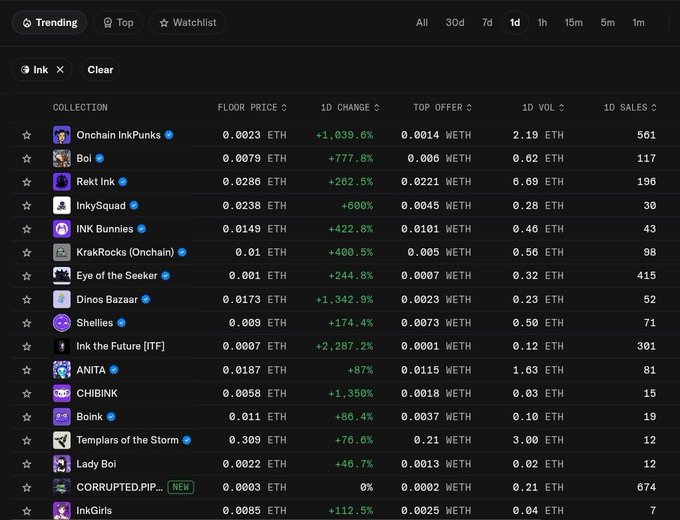Click the verified badge next to Boink
Image resolution: width=680 pixels, height=520 pixels.
tap(111, 417)
